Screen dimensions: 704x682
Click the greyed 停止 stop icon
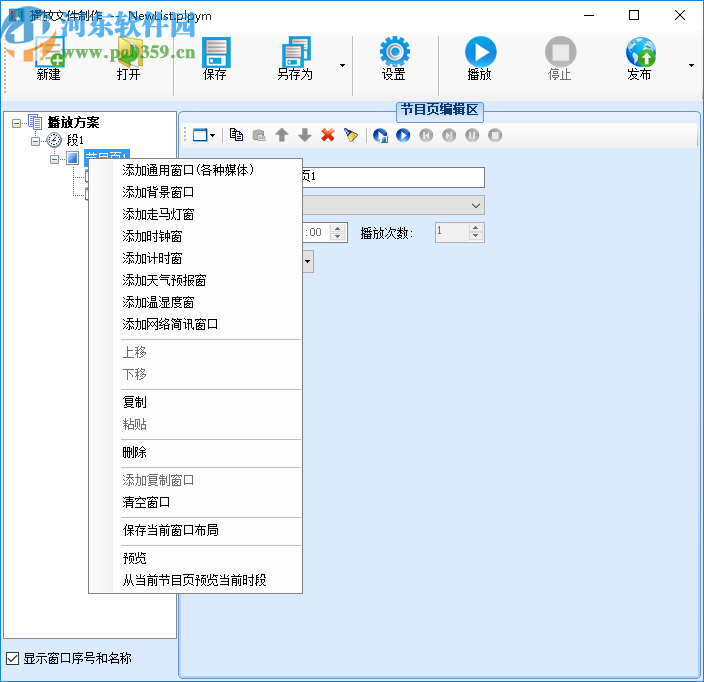(560, 52)
